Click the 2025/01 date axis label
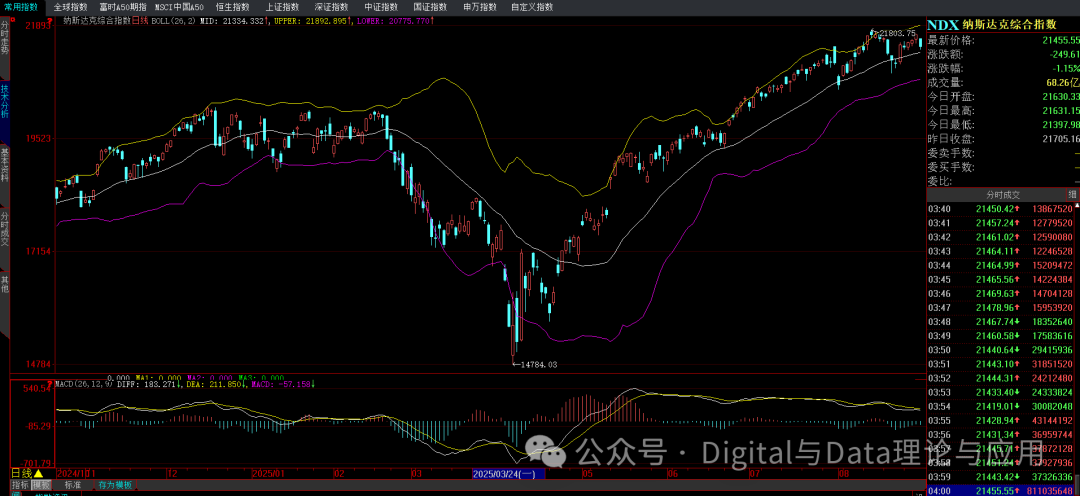This screenshot has width=1080, height=496. pos(267,474)
